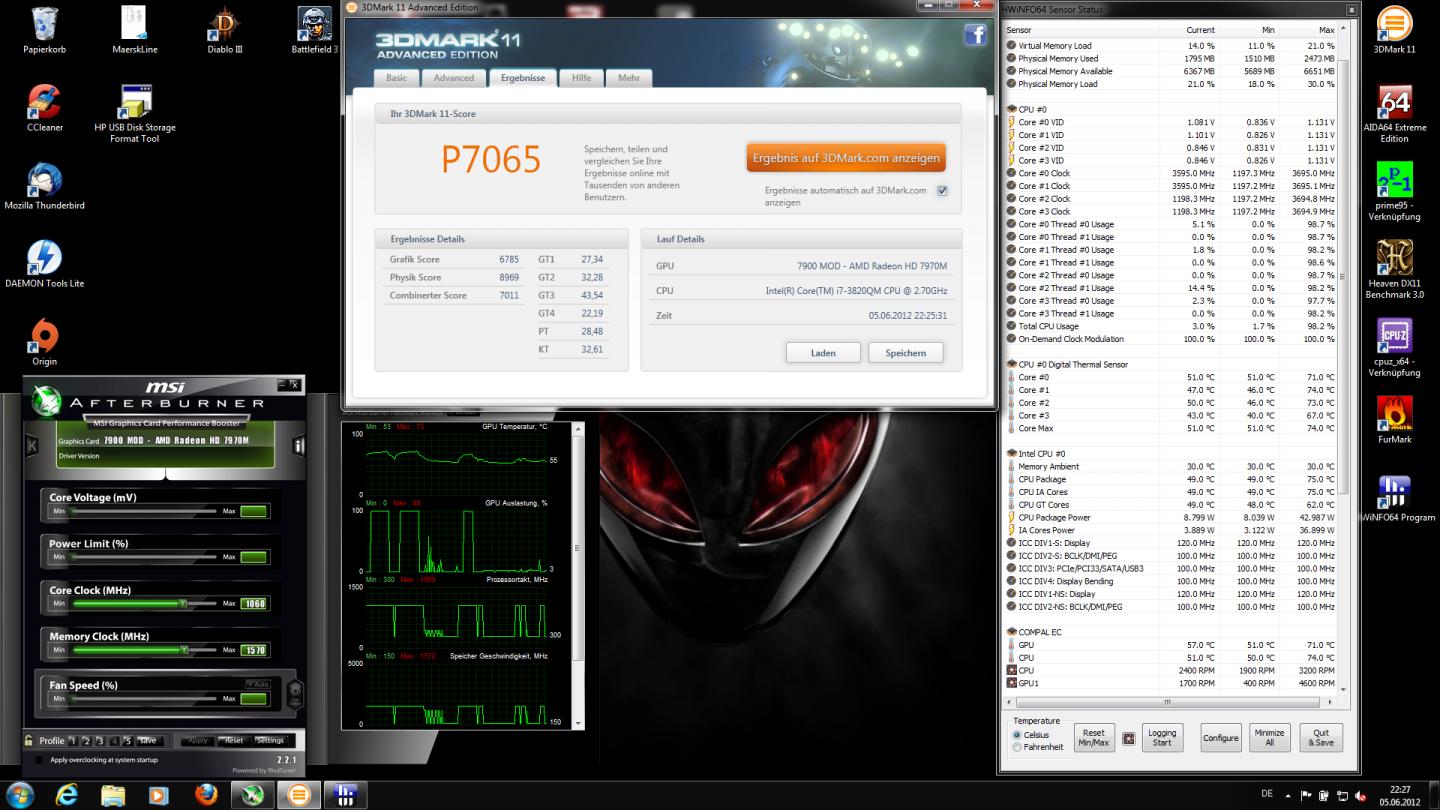Open Configure in HWiNFO64 sensor window
This screenshot has width=1440, height=810.
(1221, 738)
